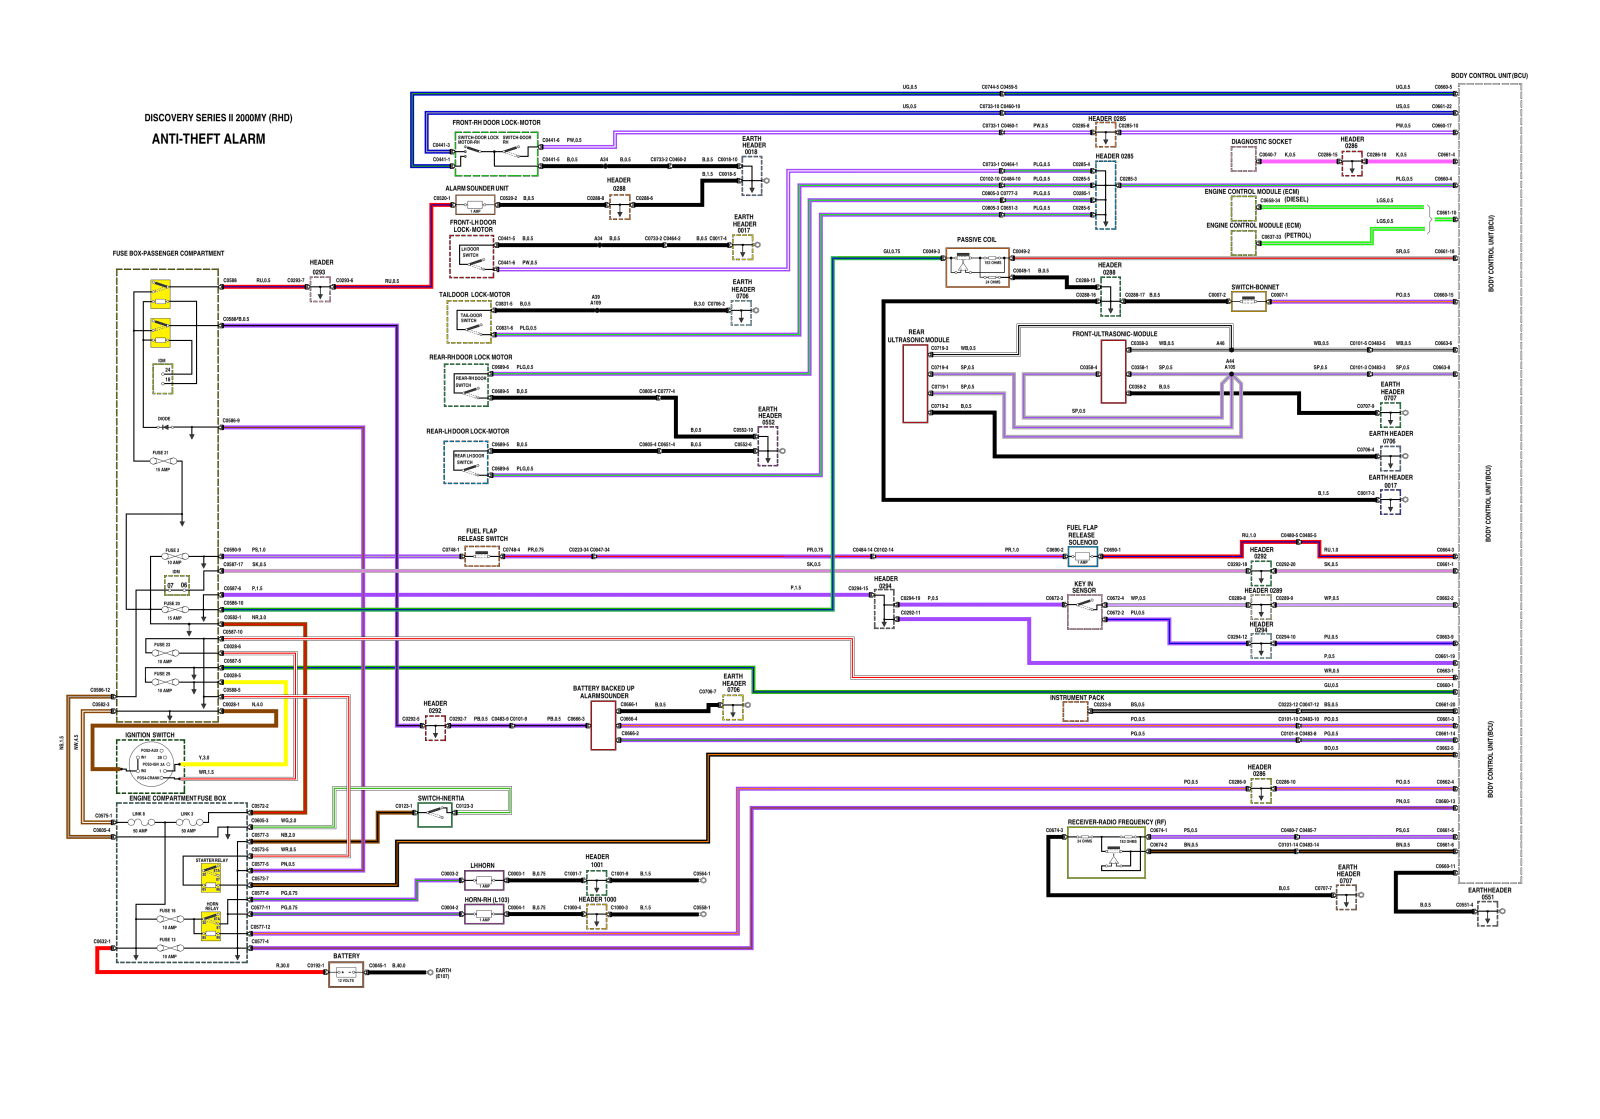Click the battery 12 volts symbol box
1600x1119 pixels.
(x=346, y=974)
